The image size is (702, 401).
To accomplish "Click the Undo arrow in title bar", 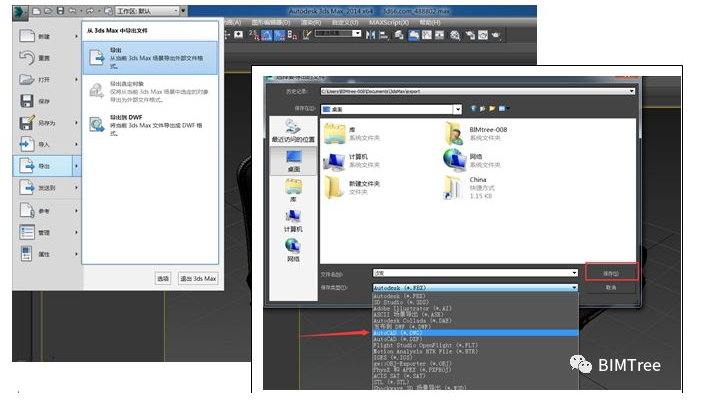I will pos(72,11).
